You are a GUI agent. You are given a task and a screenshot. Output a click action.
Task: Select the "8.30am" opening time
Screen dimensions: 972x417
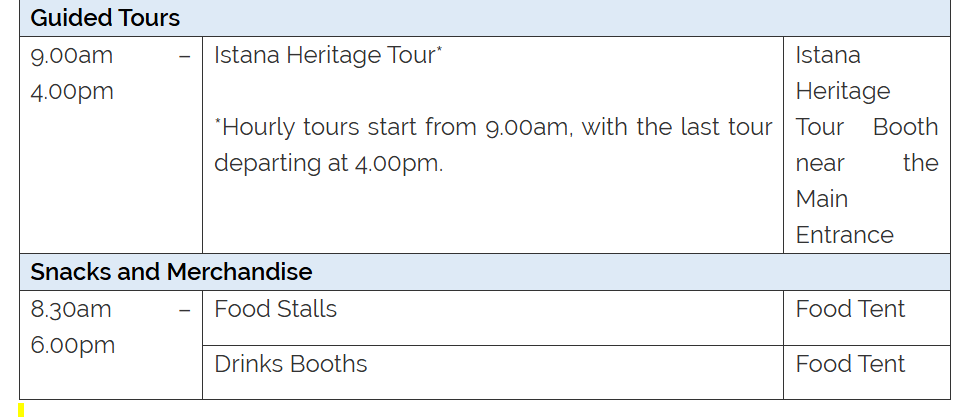point(71,309)
